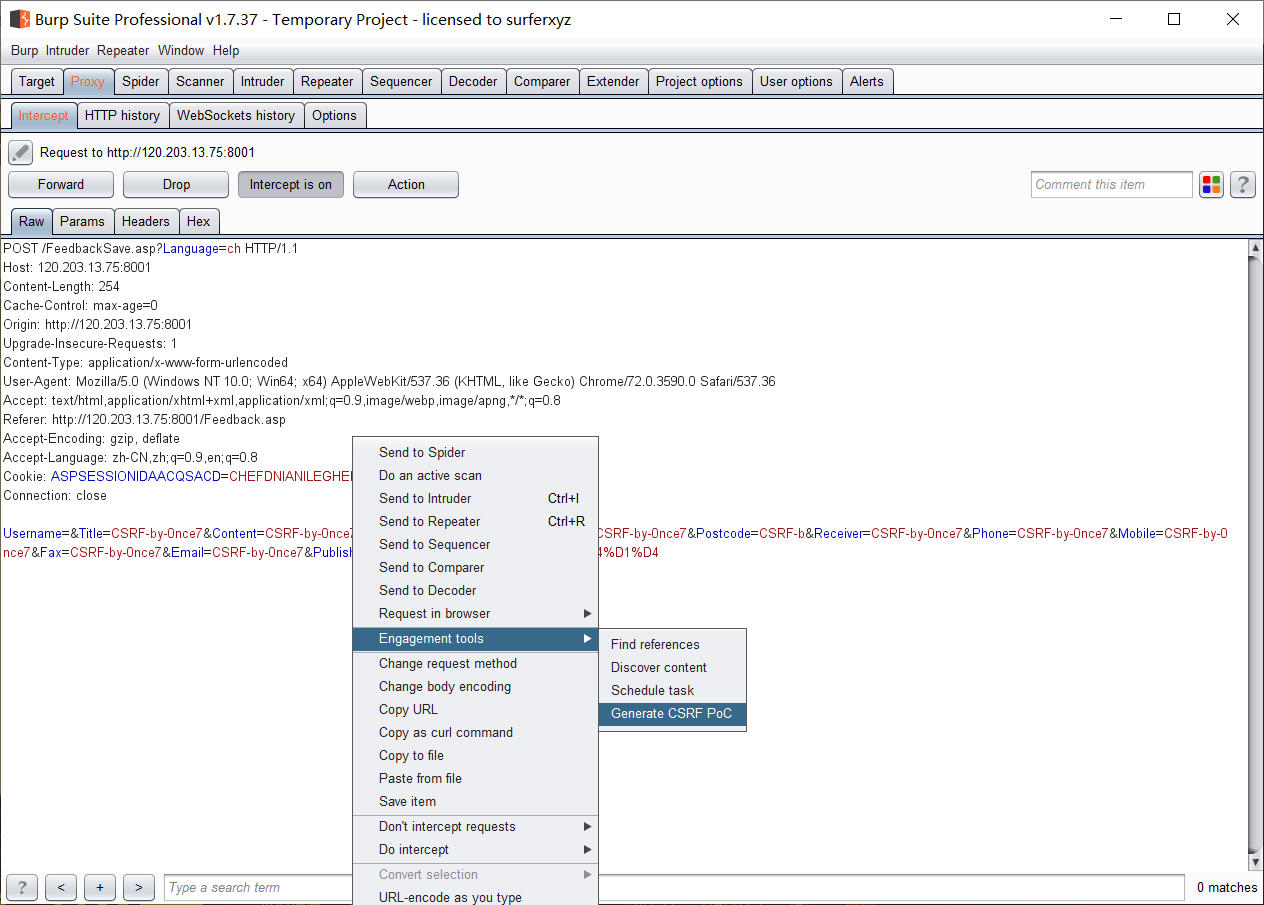
Task: Choose Generate CSRF PoC
Action: pos(672,714)
